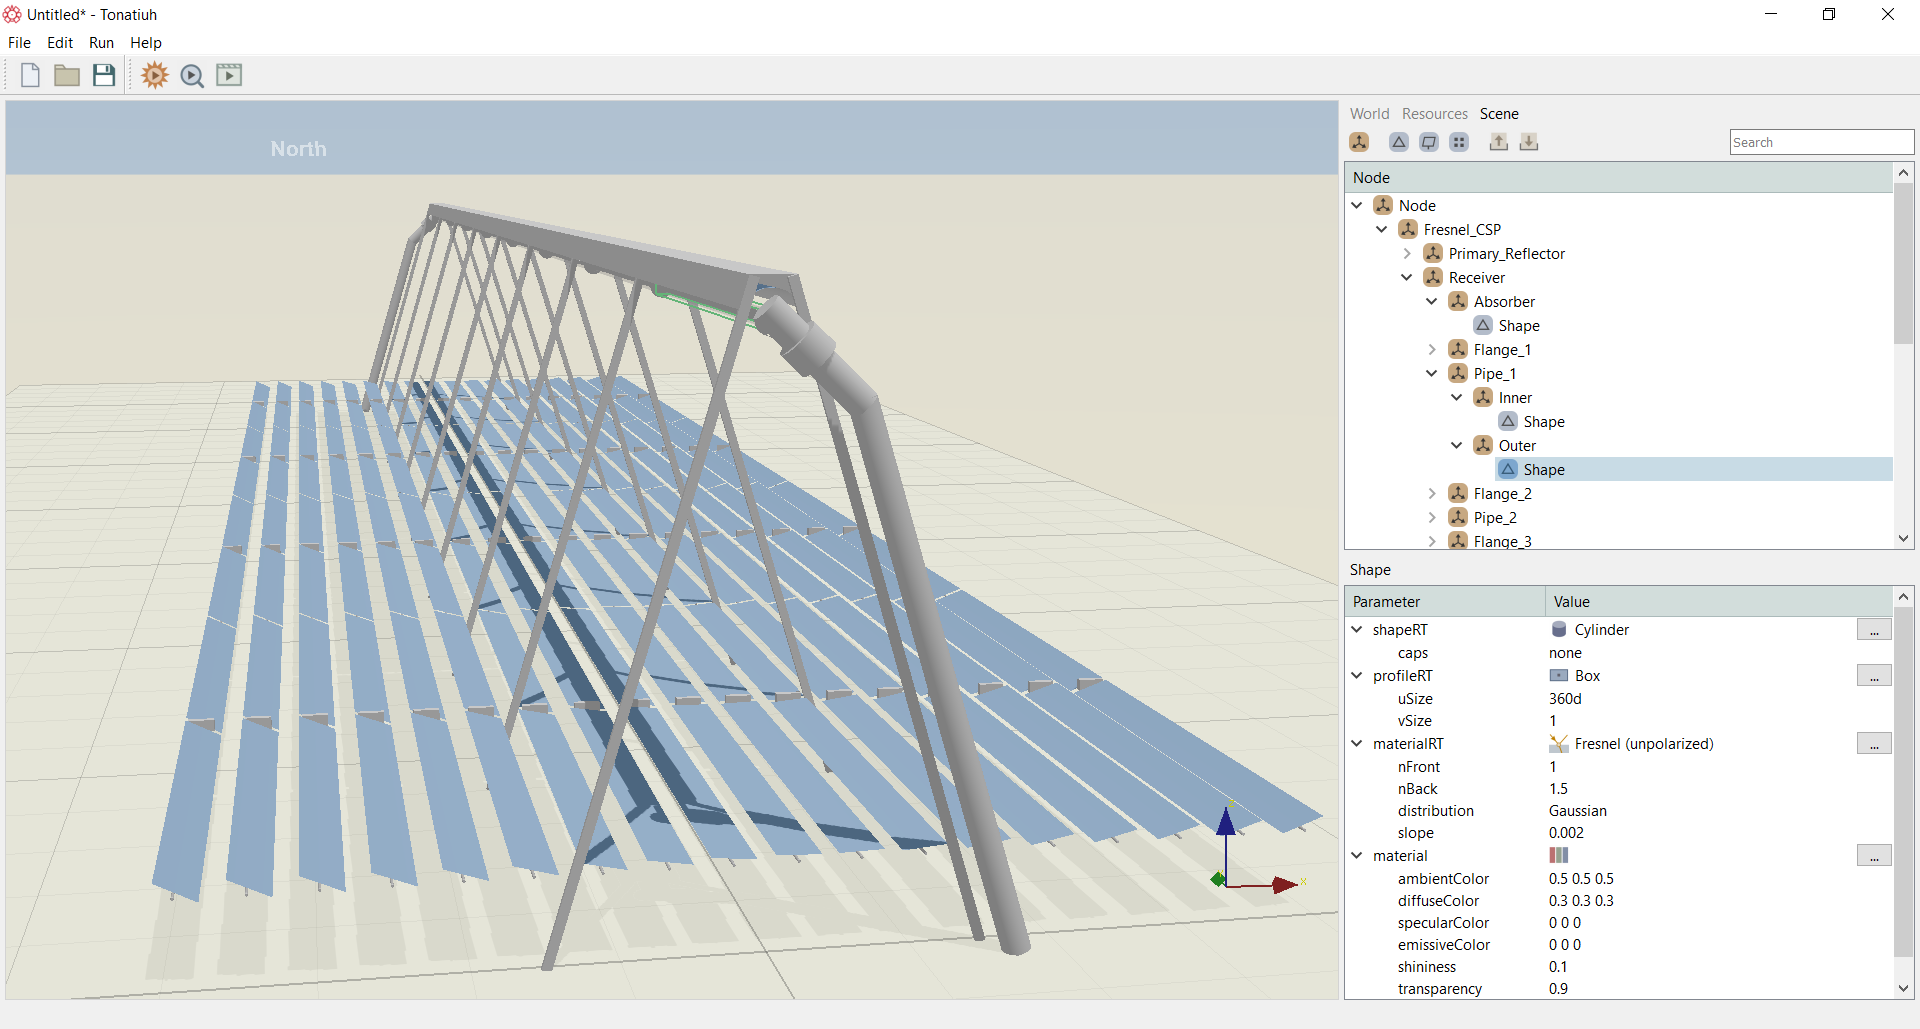Click the icon of the Fresnel_CSP node
The image size is (1920, 1029).
click(1408, 229)
